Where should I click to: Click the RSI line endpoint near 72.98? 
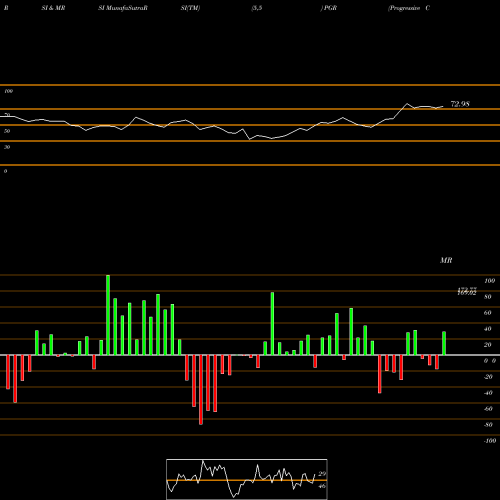pyautogui.click(x=443, y=107)
